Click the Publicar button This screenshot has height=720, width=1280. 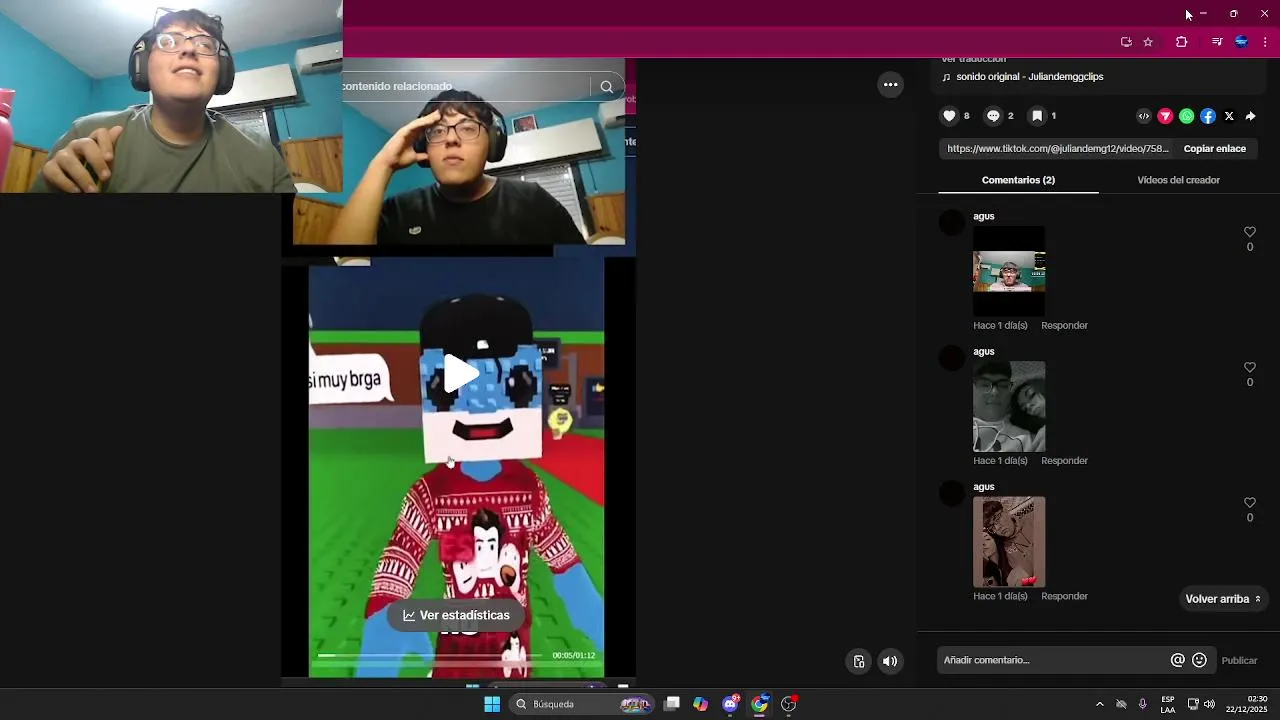1239,660
